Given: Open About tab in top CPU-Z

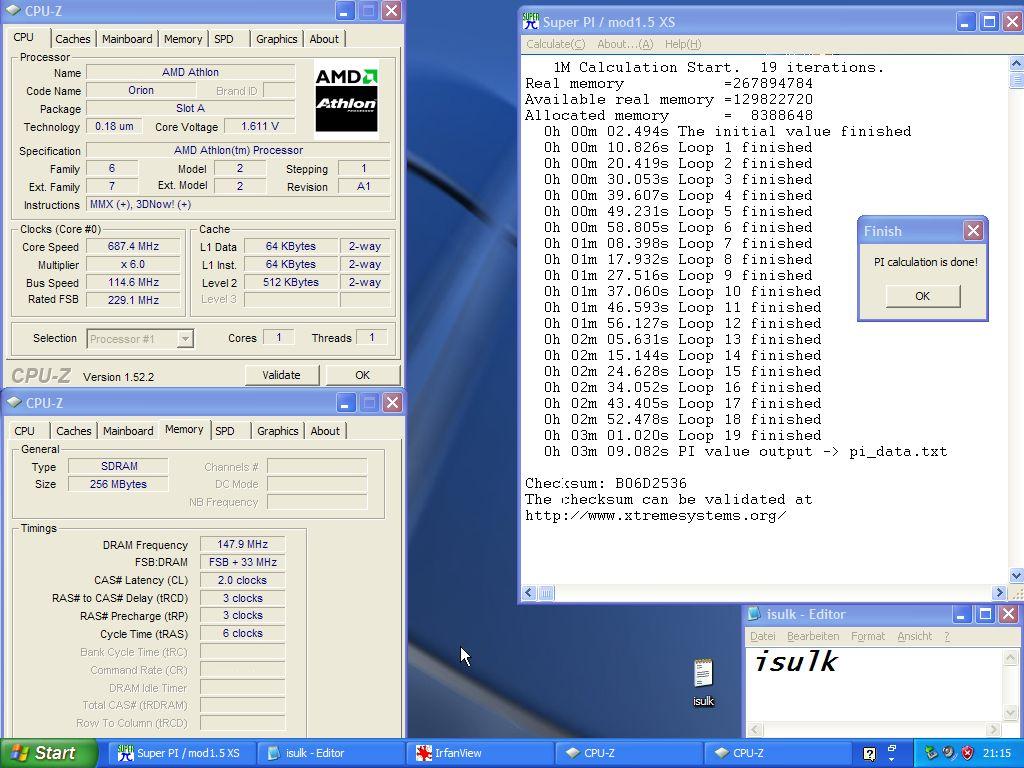Looking at the screenshot, I should click(324, 39).
